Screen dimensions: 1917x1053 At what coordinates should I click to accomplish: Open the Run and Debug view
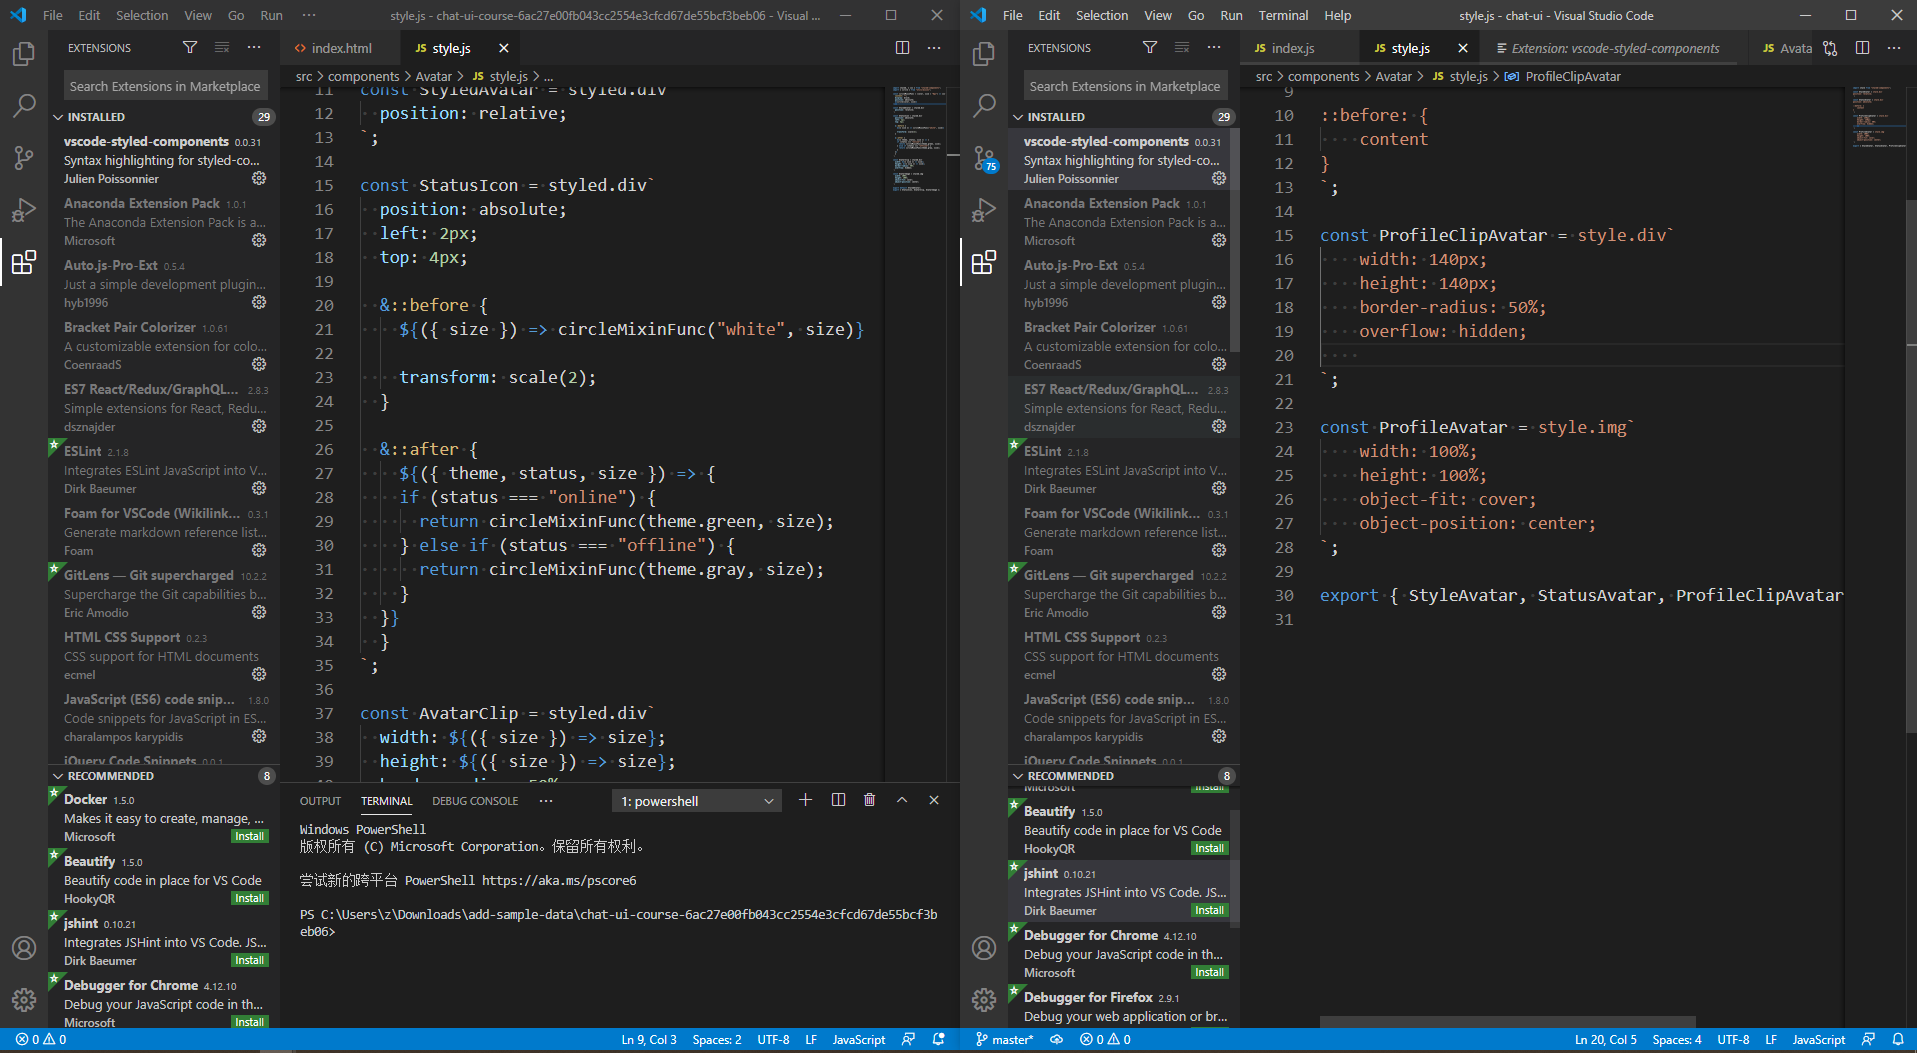24,210
